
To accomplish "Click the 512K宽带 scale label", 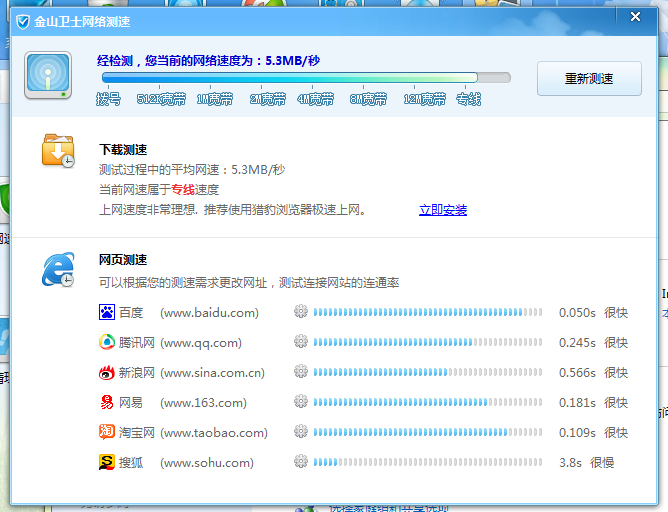I will [x=161, y=99].
